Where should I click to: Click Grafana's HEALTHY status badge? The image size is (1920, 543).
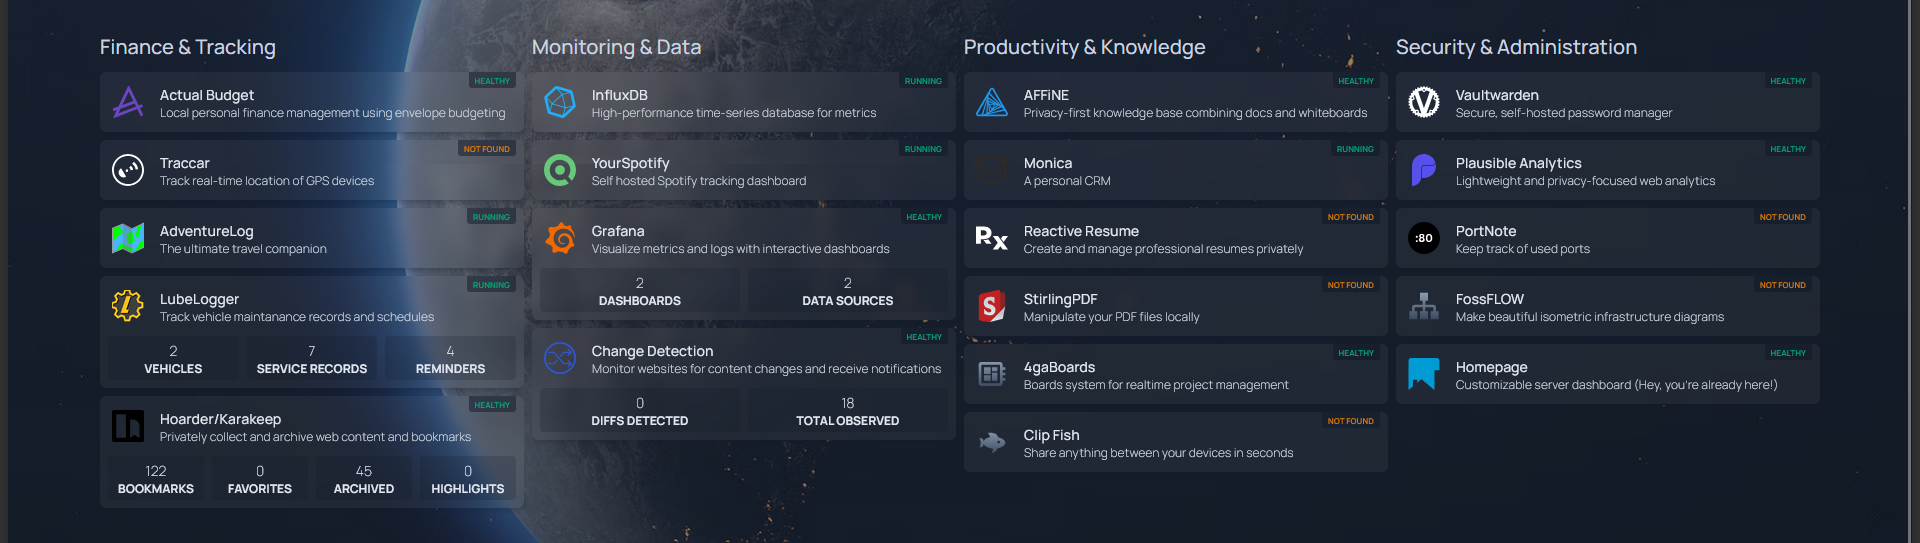click(x=924, y=217)
